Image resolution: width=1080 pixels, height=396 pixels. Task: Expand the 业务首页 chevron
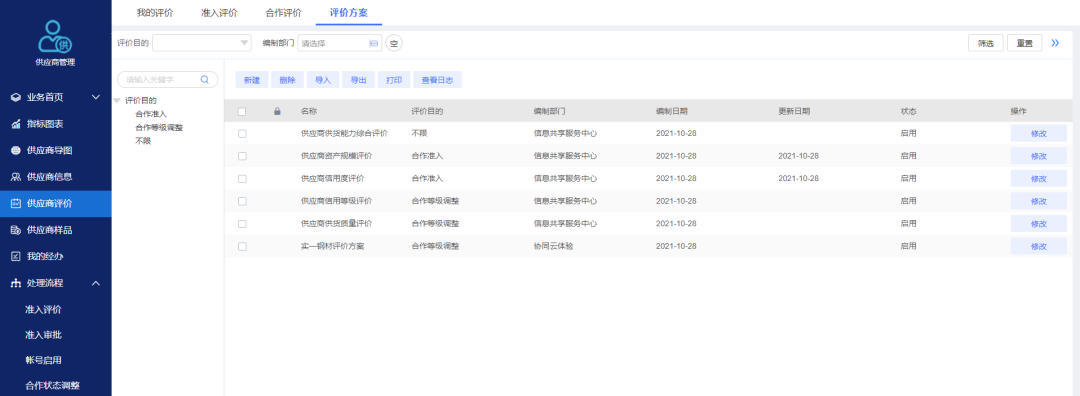96,97
